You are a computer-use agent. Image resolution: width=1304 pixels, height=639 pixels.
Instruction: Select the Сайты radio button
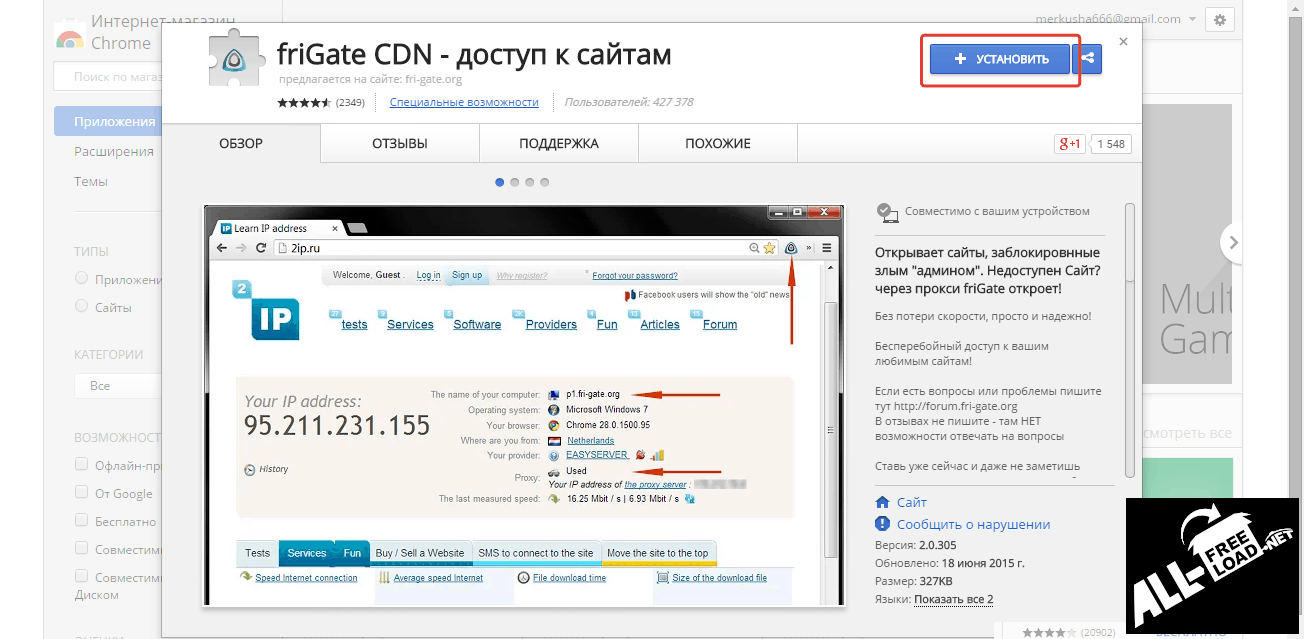click(x=82, y=307)
